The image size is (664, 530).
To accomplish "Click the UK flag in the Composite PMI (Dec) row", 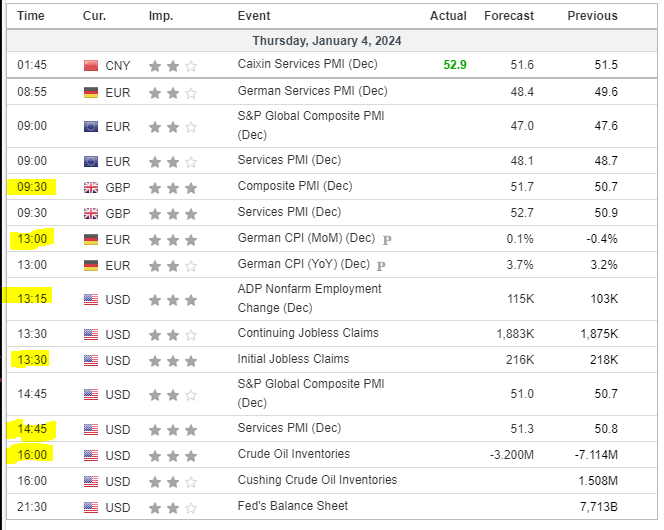I will click(92, 187).
